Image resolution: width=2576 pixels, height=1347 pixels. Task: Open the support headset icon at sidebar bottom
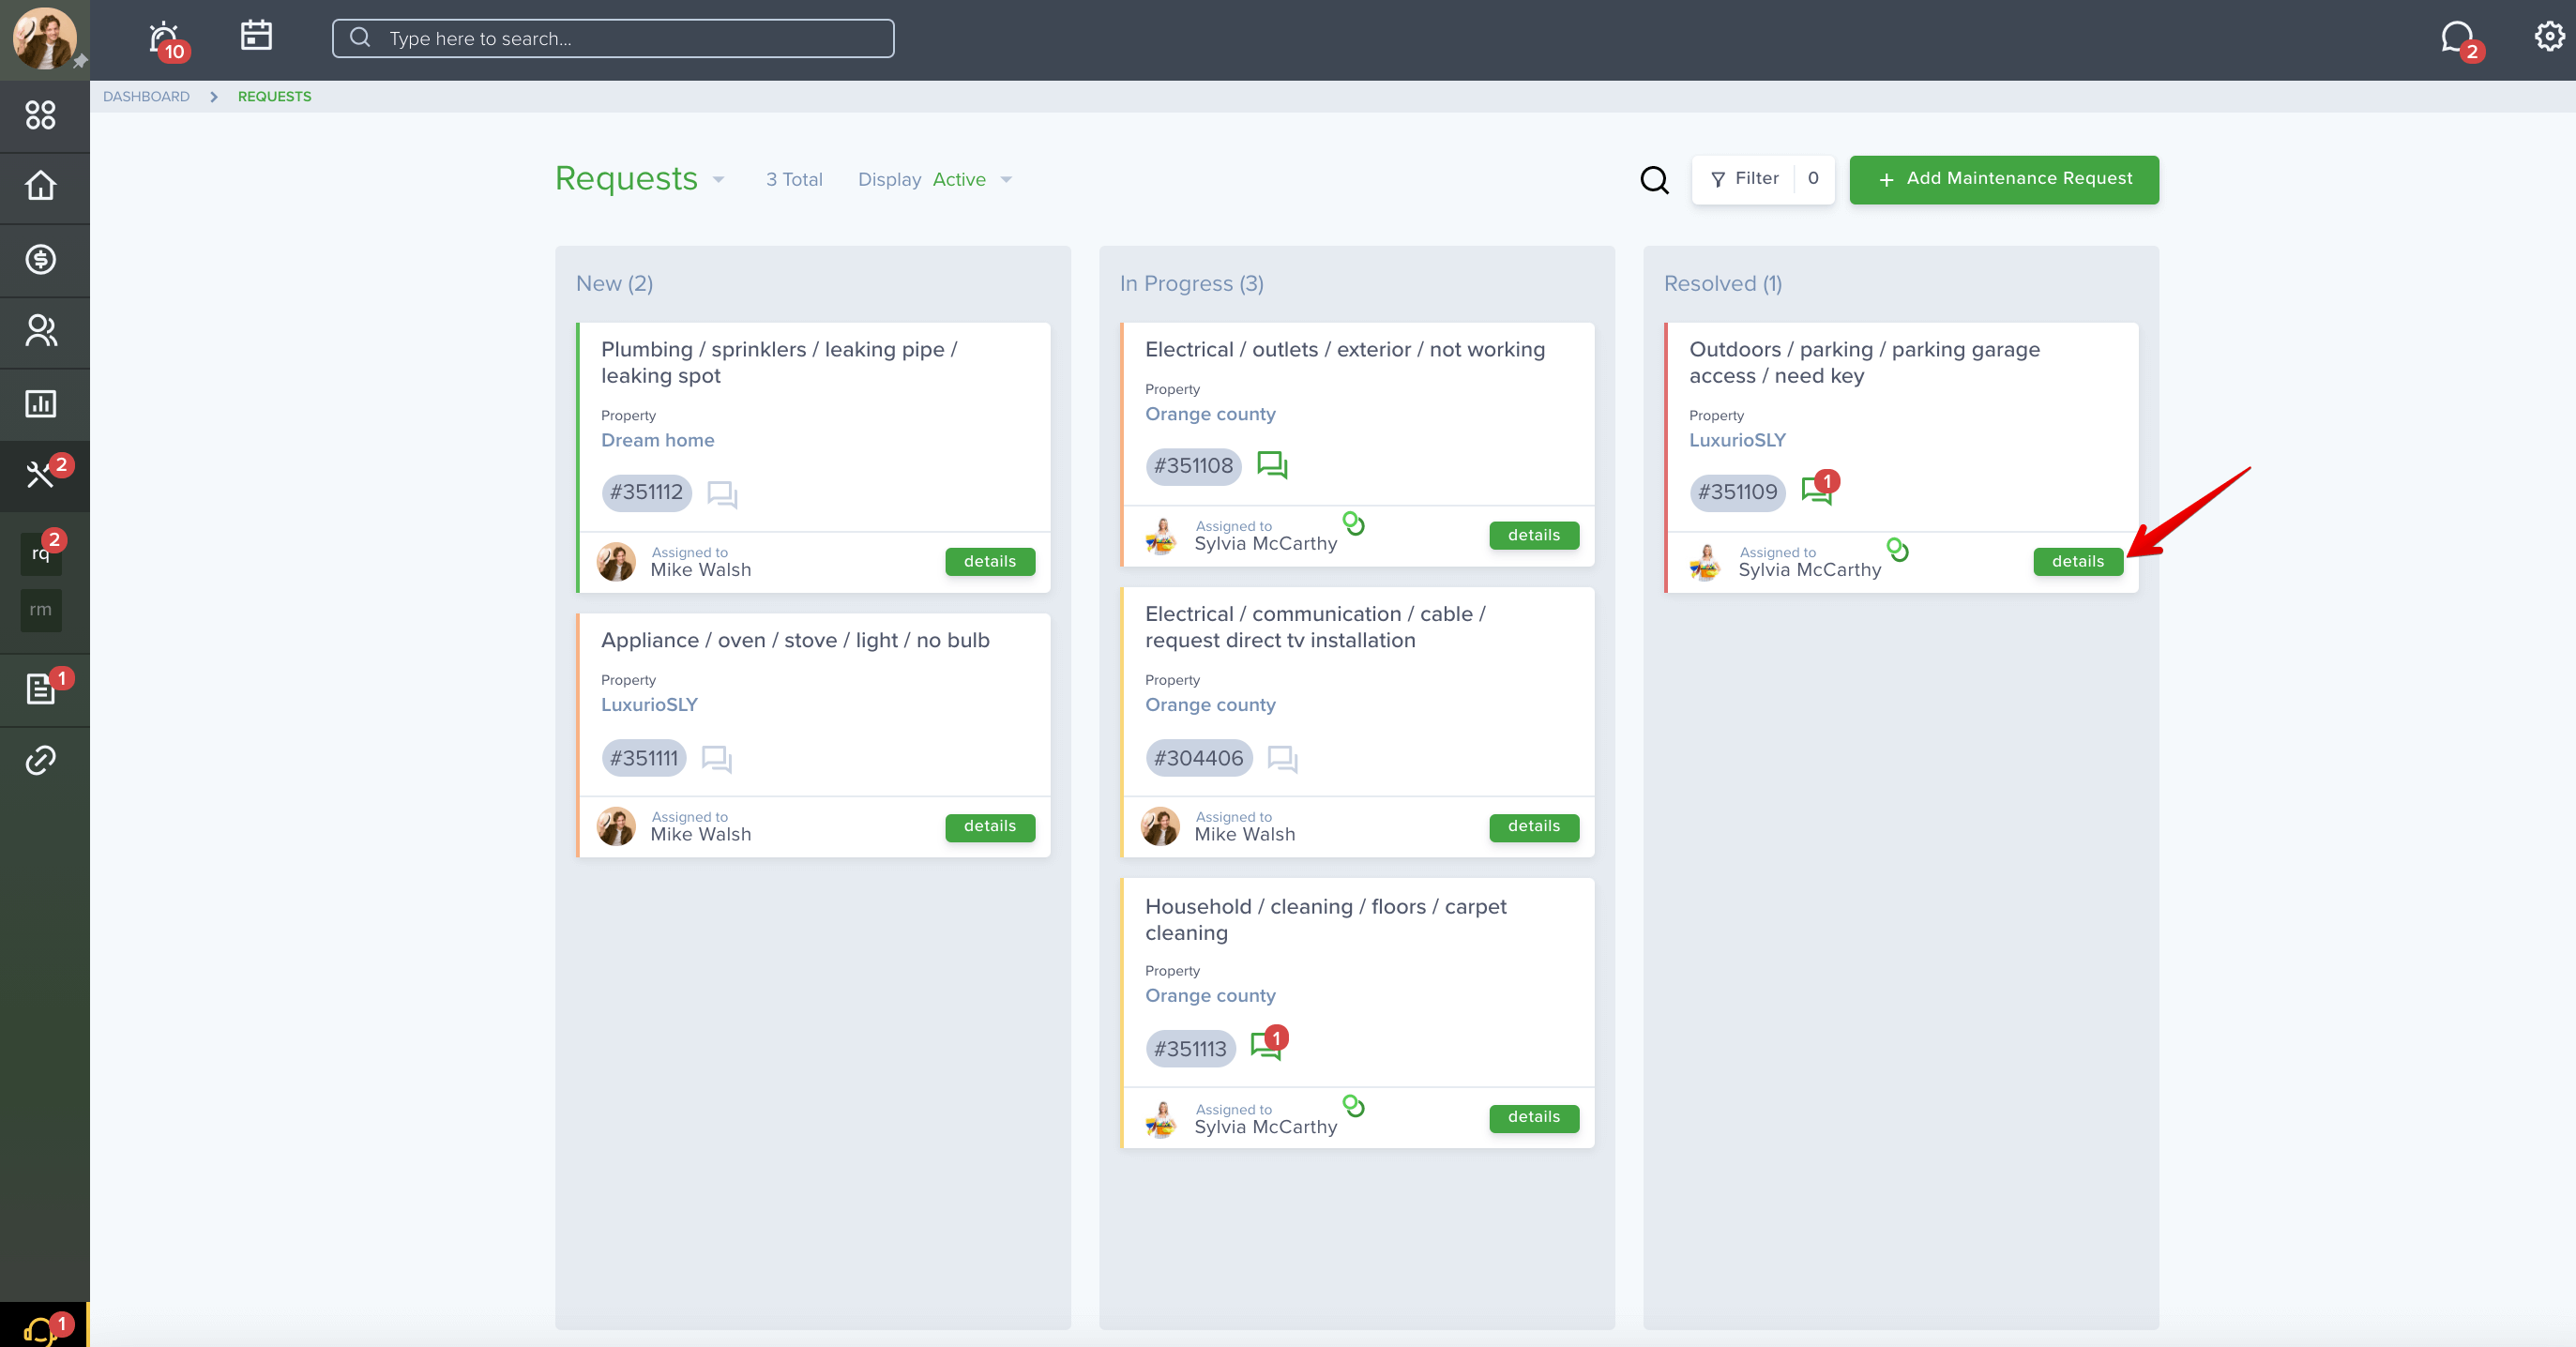[42, 1329]
